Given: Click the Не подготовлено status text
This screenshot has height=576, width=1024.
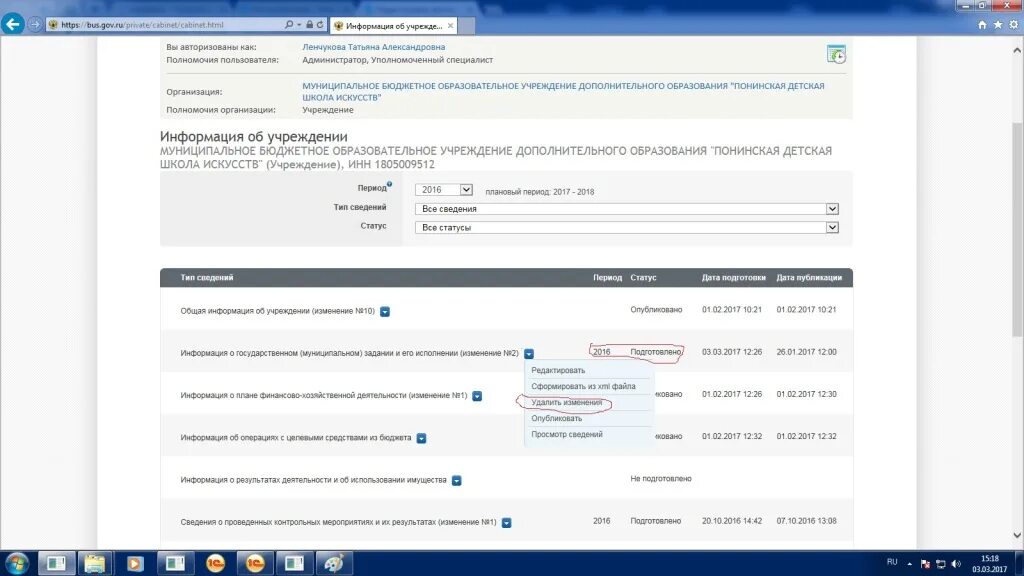Looking at the screenshot, I should tap(661, 479).
